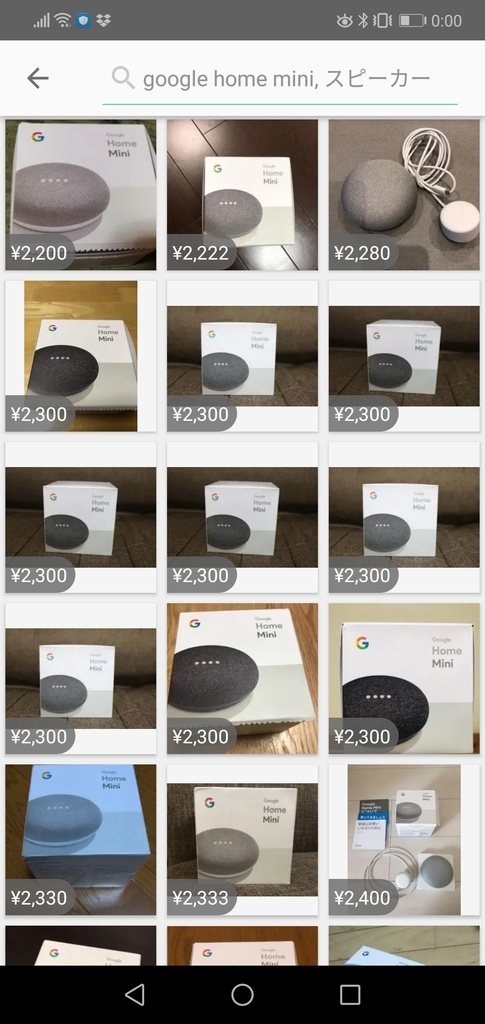Image resolution: width=485 pixels, height=1024 pixels.
Task: Tap the back arrow icon
Action: tap(38, 78)
